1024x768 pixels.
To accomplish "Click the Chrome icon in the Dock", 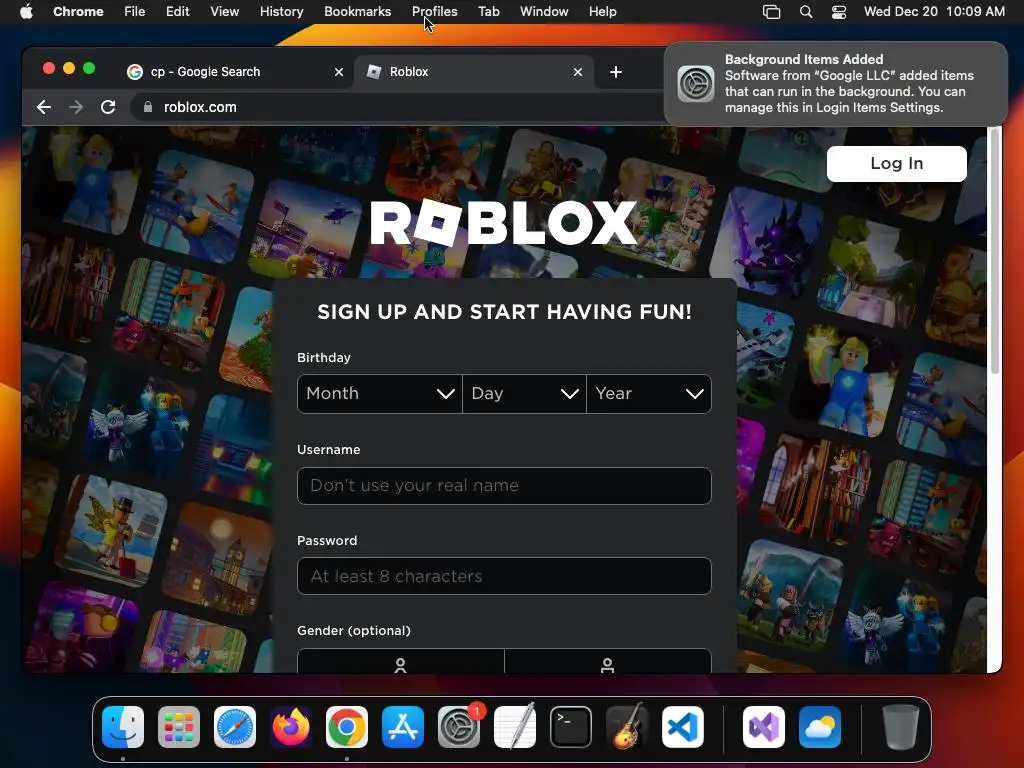I will pyautogui.click(x=347, y=727).
